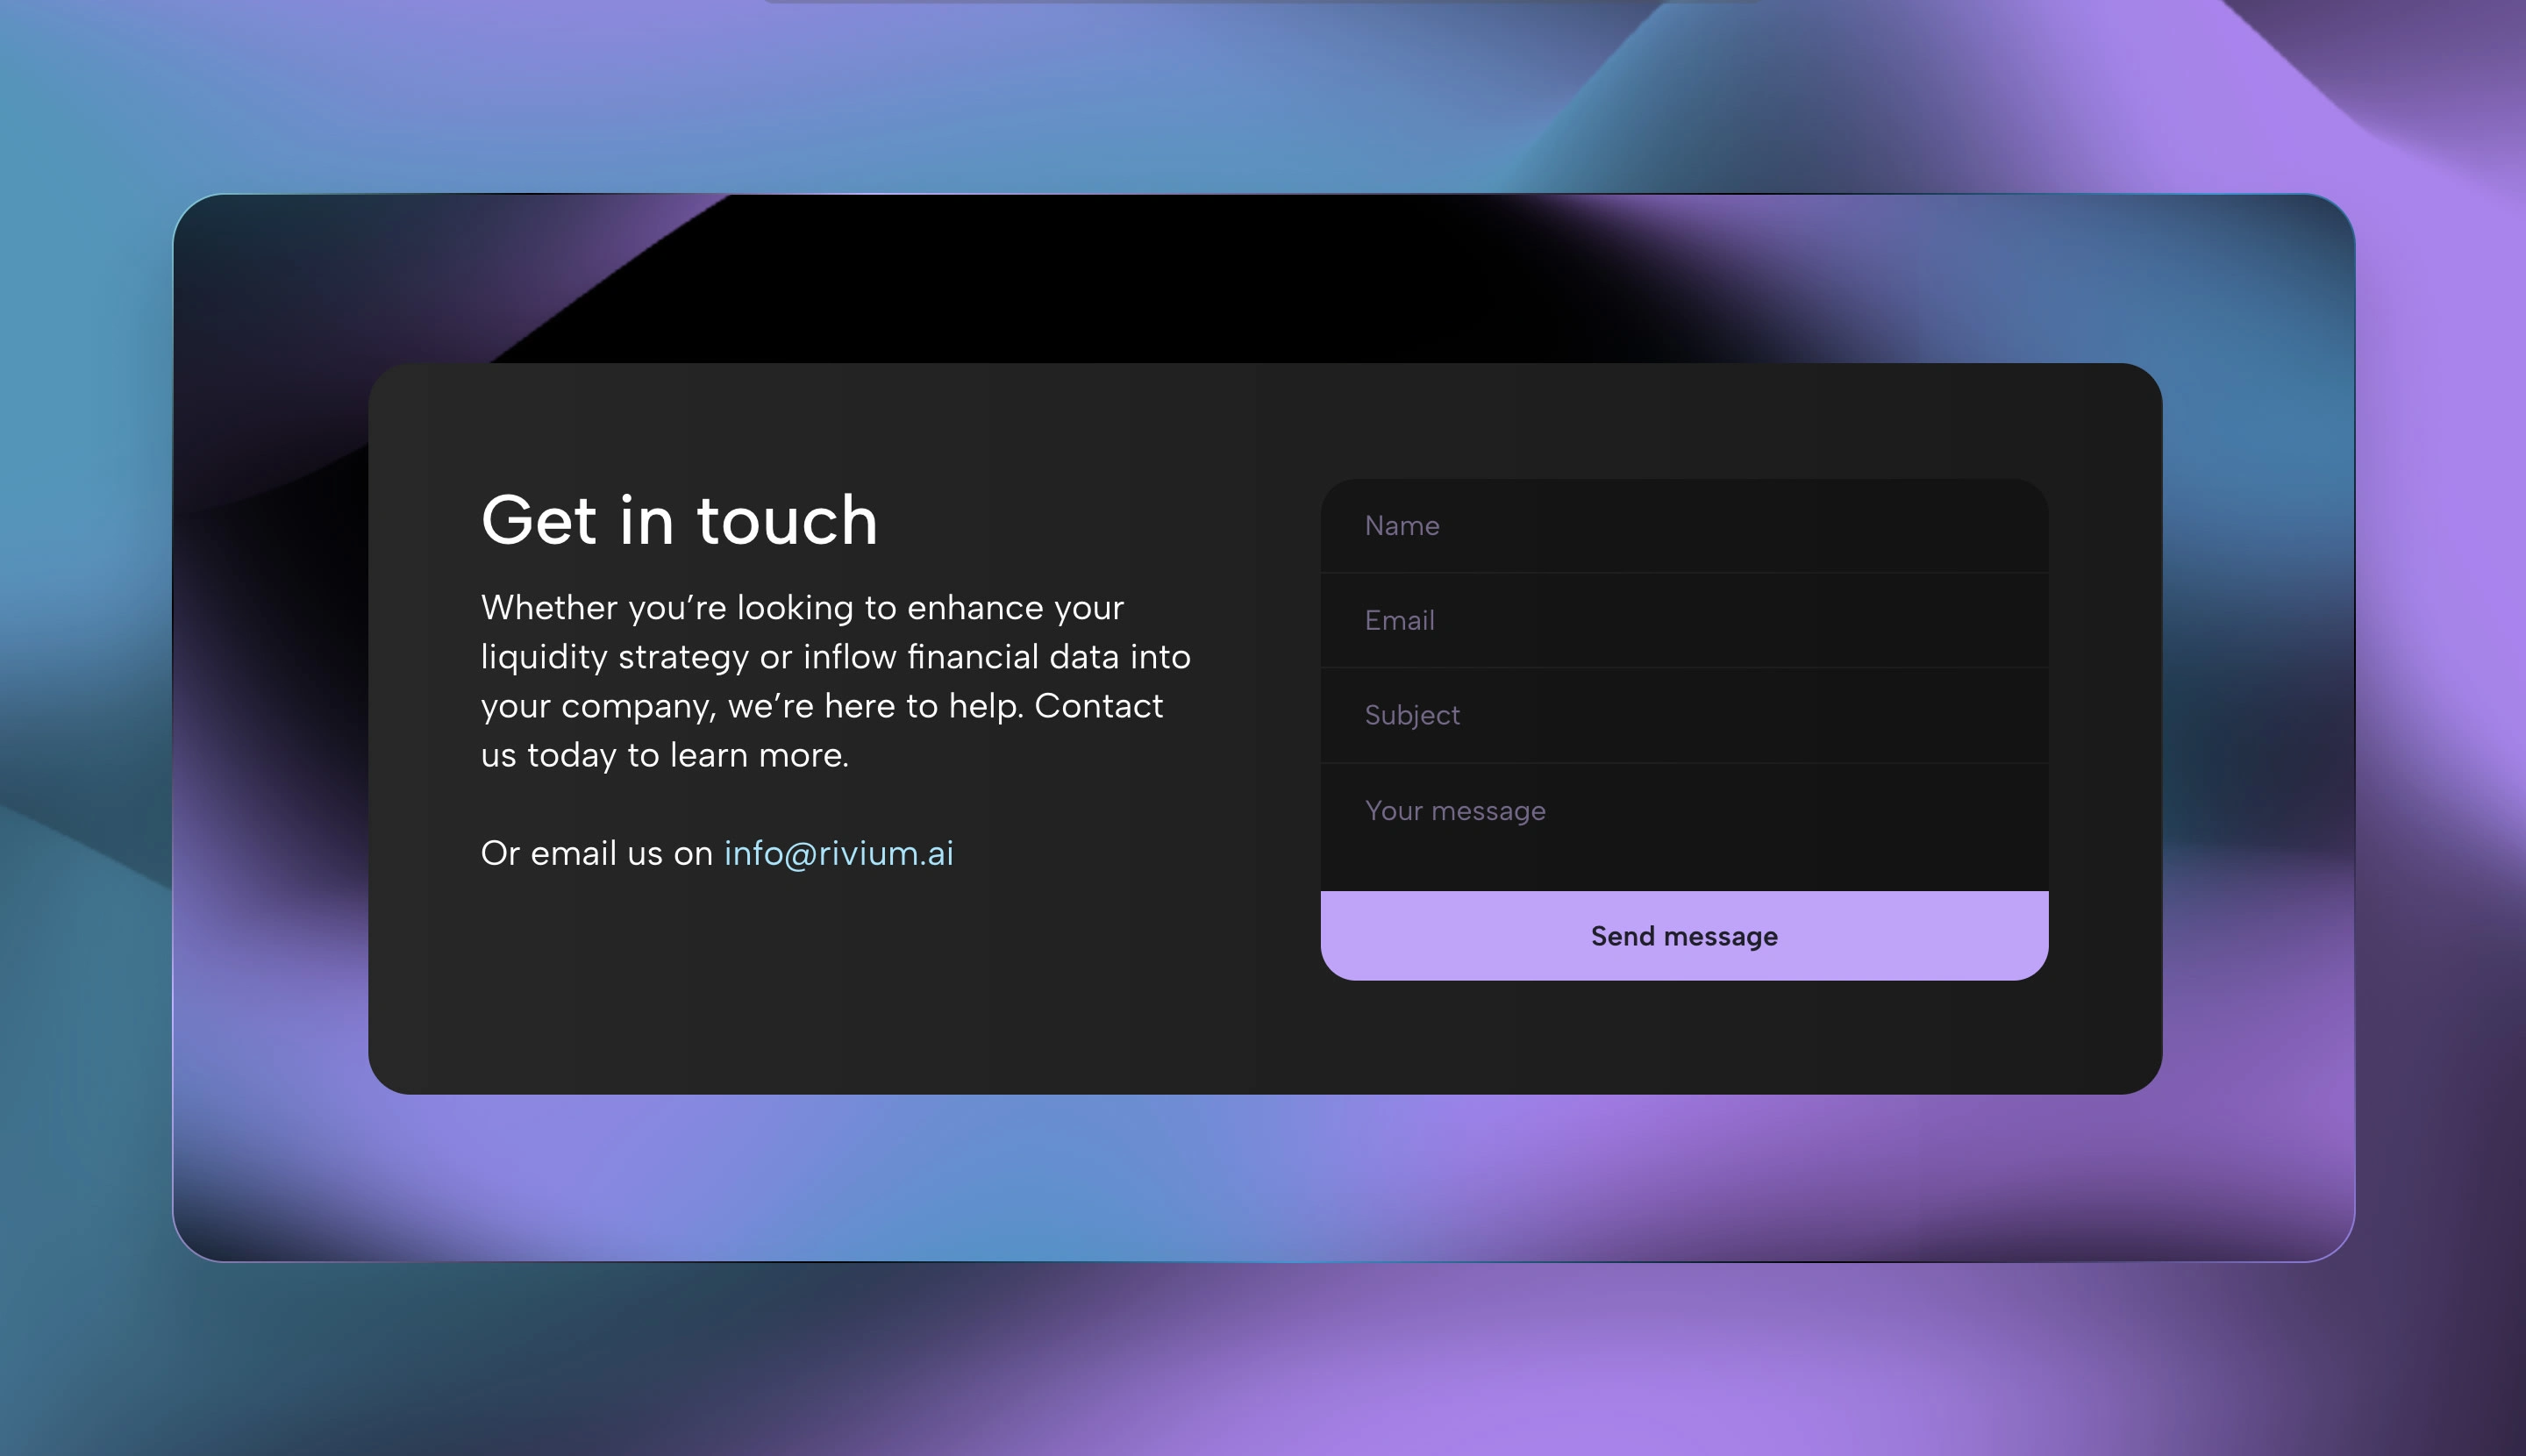Click the Get in touch heading
Viewport: 2526px width, 1456px height.
coord(679,521)
